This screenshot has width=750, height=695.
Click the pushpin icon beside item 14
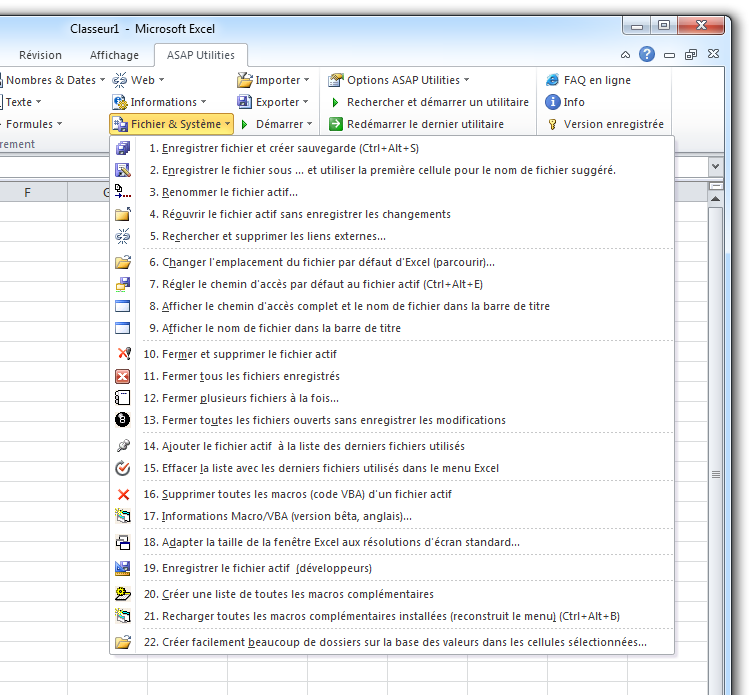coord(123,446)
